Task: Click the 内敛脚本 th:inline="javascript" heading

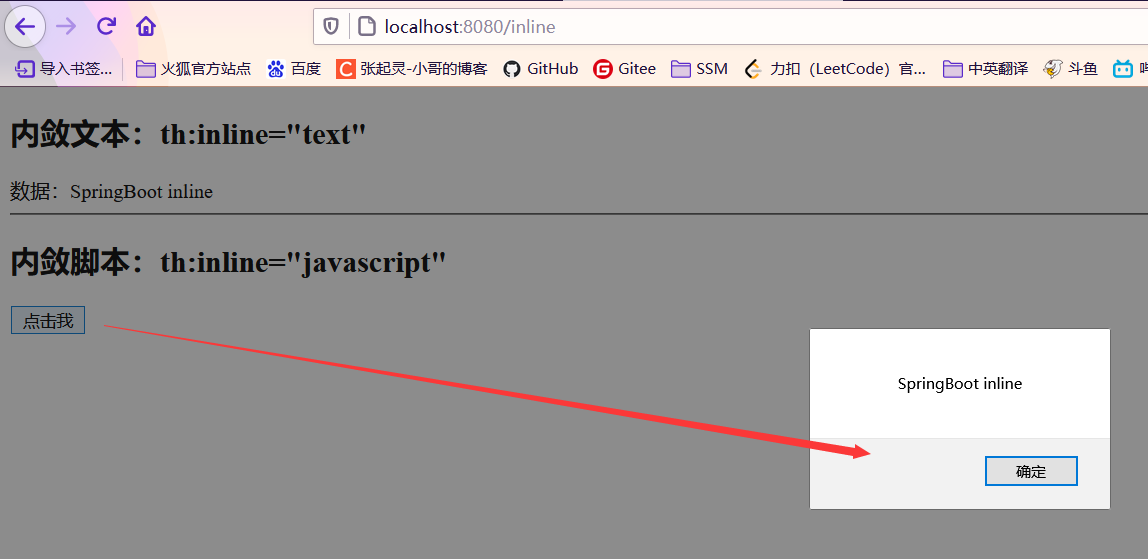Action: pyautogui.click(x=228, y=263)
